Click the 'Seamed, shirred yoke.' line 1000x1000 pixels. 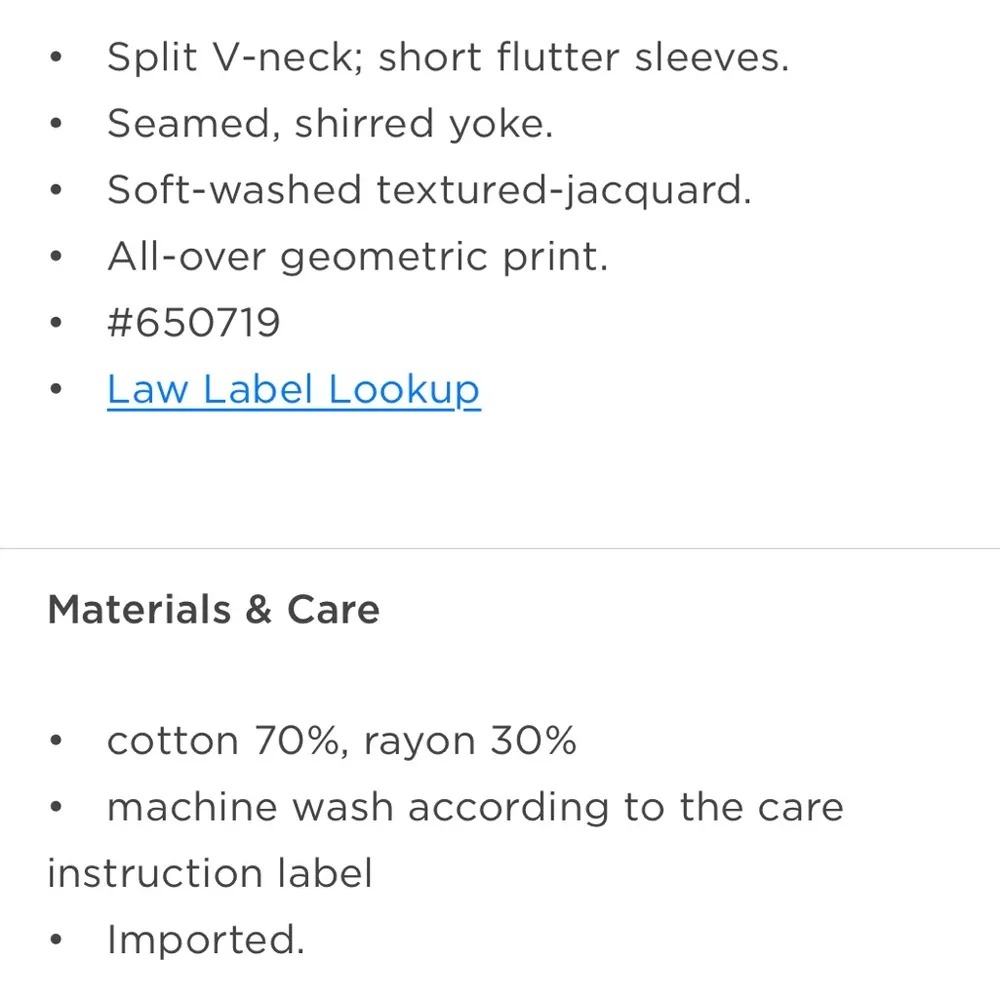pos(330,124)
